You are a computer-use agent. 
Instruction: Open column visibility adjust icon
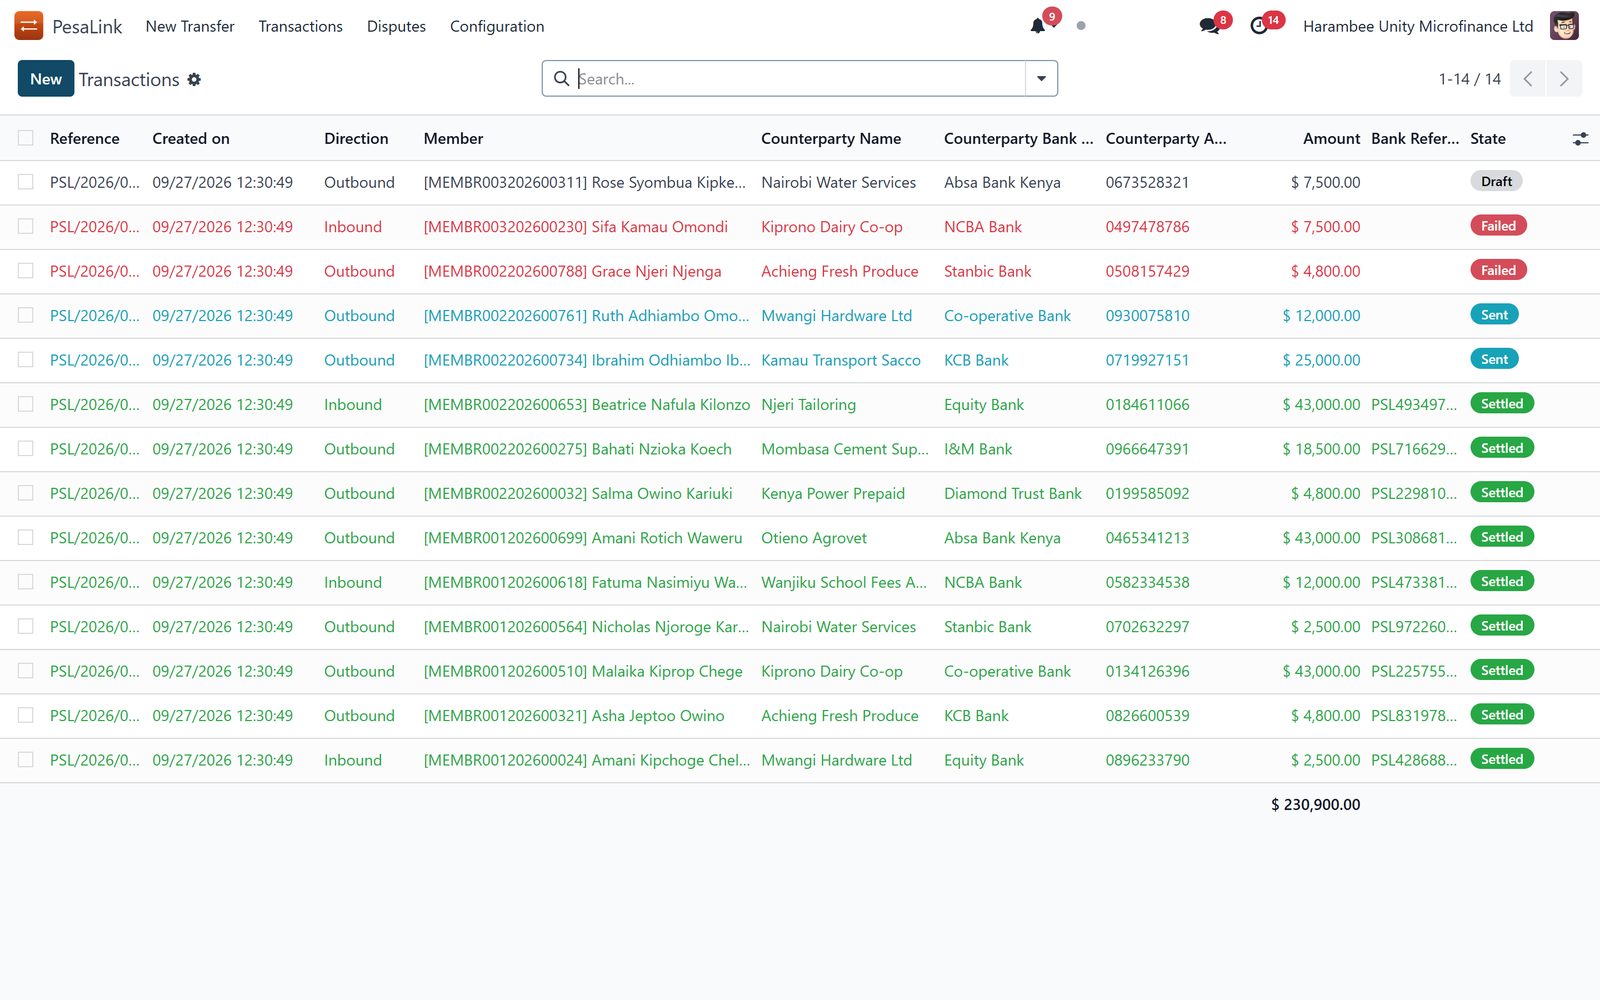coord(1580,139)
